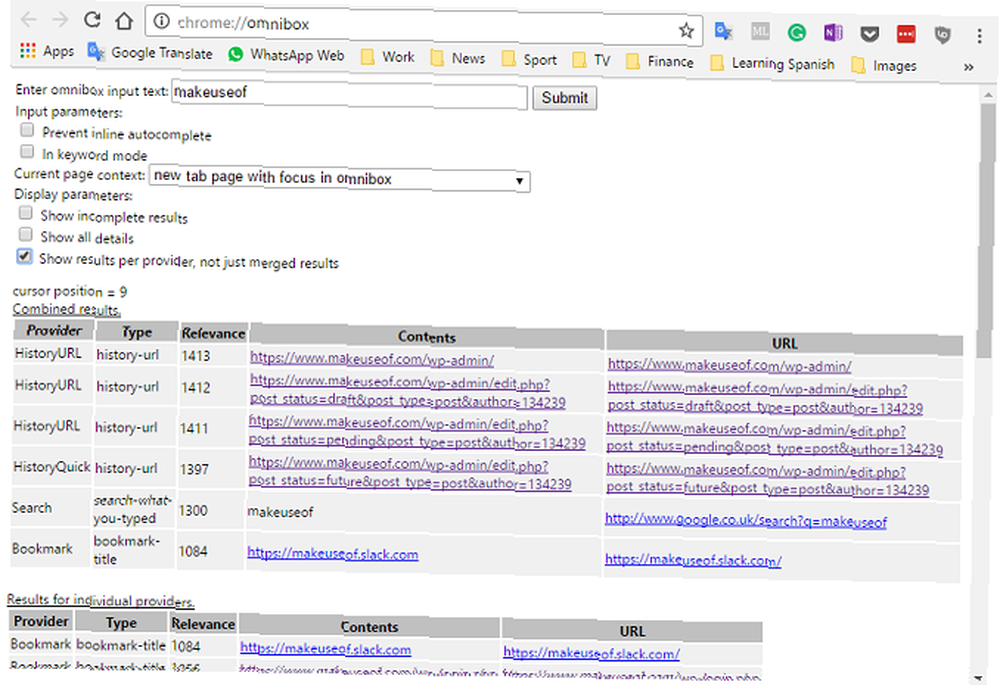The width and height of the screenshot is (1000, 688).
Task: Check the Show all details option
Action: pyautogui.click(x=26, y=234)
